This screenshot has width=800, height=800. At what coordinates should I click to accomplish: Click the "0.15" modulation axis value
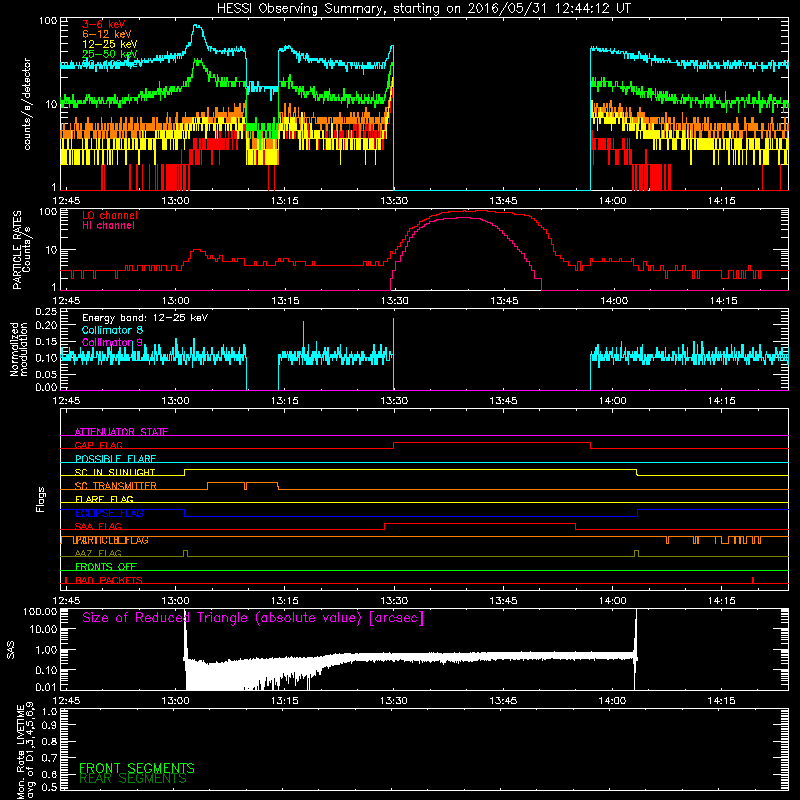46,341
